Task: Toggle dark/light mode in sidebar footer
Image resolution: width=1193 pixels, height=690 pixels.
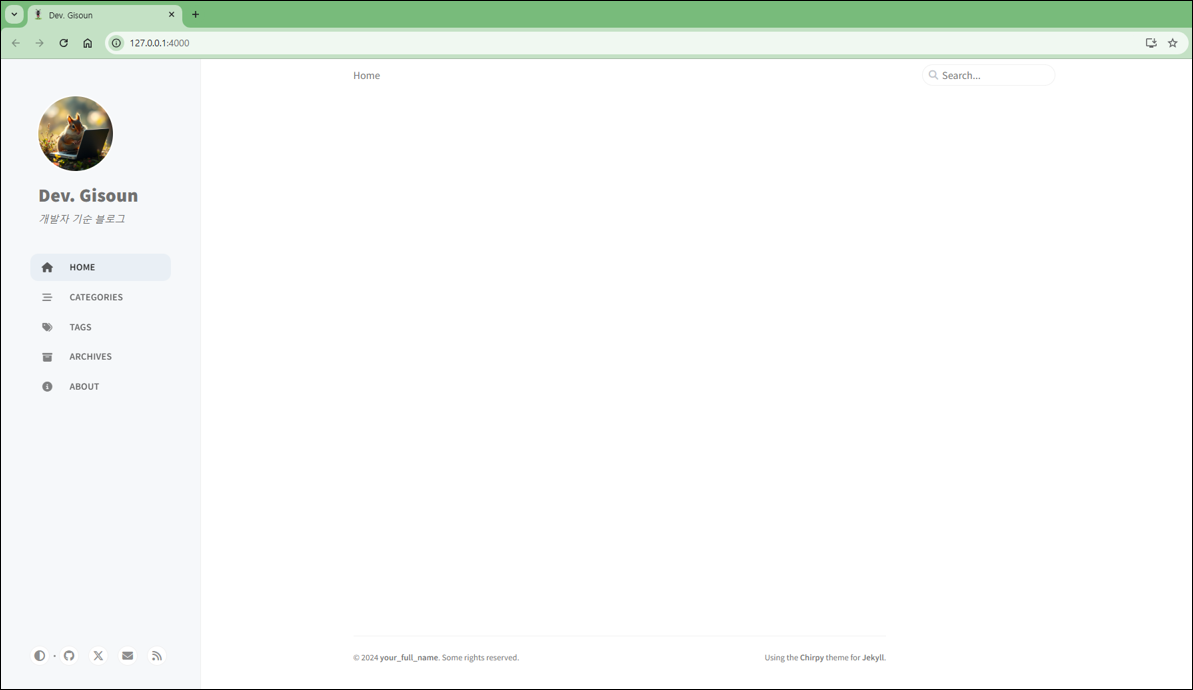Action: click(x=40, y=656)
